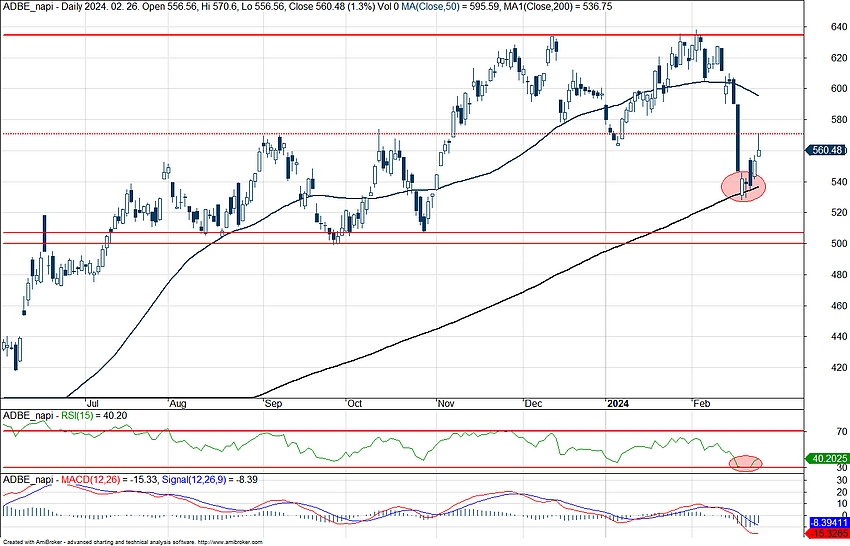This screenshot has height=546, width=850.
Task: Select the MA1(Close,200) = 536.75 legend text
Action: point(558,6)
